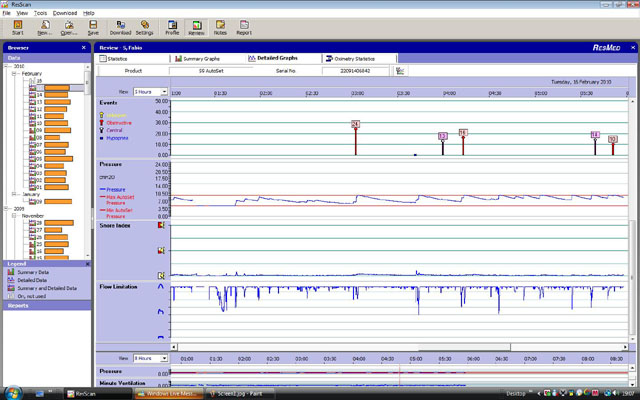The width and height of the screenshot is (640, 400).
Task: Select November day 25 in tree
Action: [x=49, y=244]
